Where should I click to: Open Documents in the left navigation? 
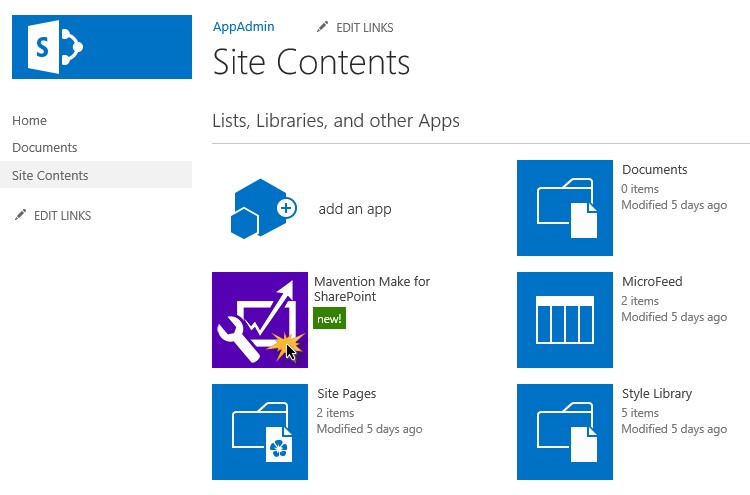click(x=45, y=148)
